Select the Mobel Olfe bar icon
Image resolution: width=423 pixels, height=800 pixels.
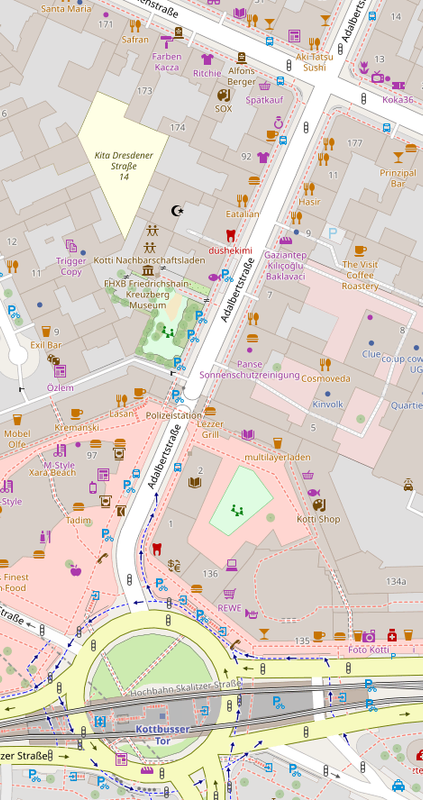click(17, 420)
